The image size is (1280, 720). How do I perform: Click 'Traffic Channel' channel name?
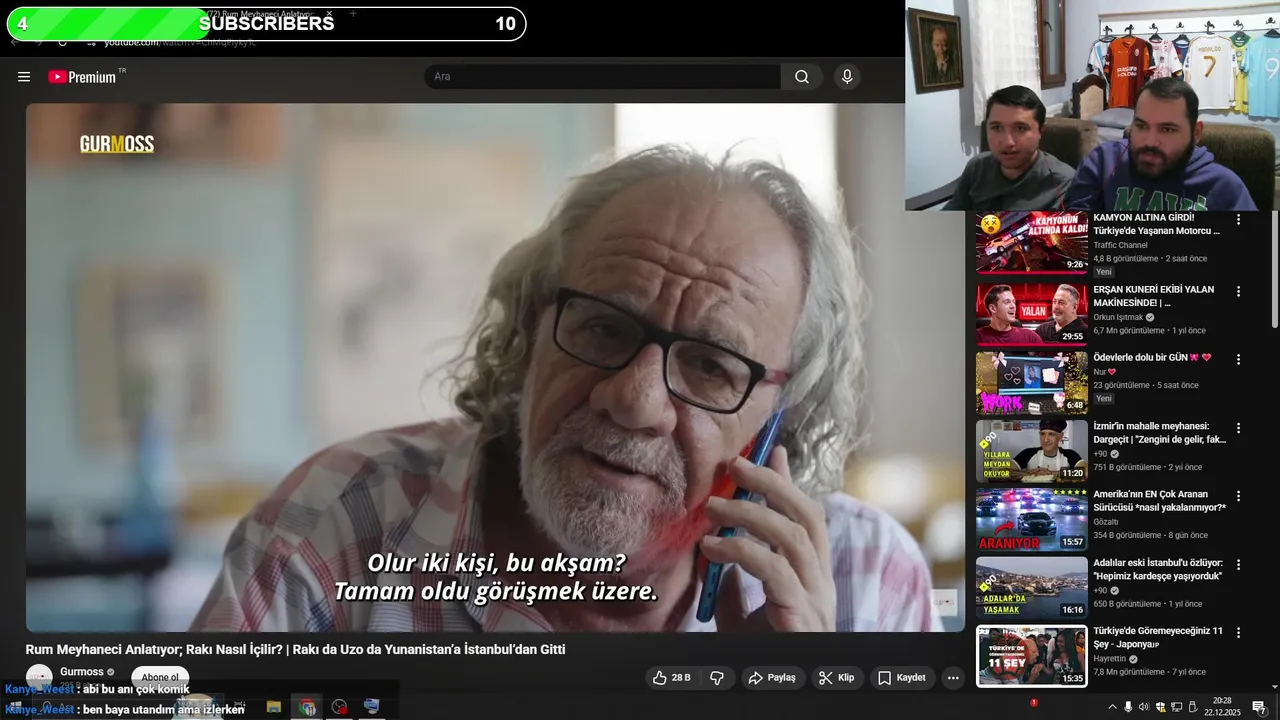click(1120, 245)
